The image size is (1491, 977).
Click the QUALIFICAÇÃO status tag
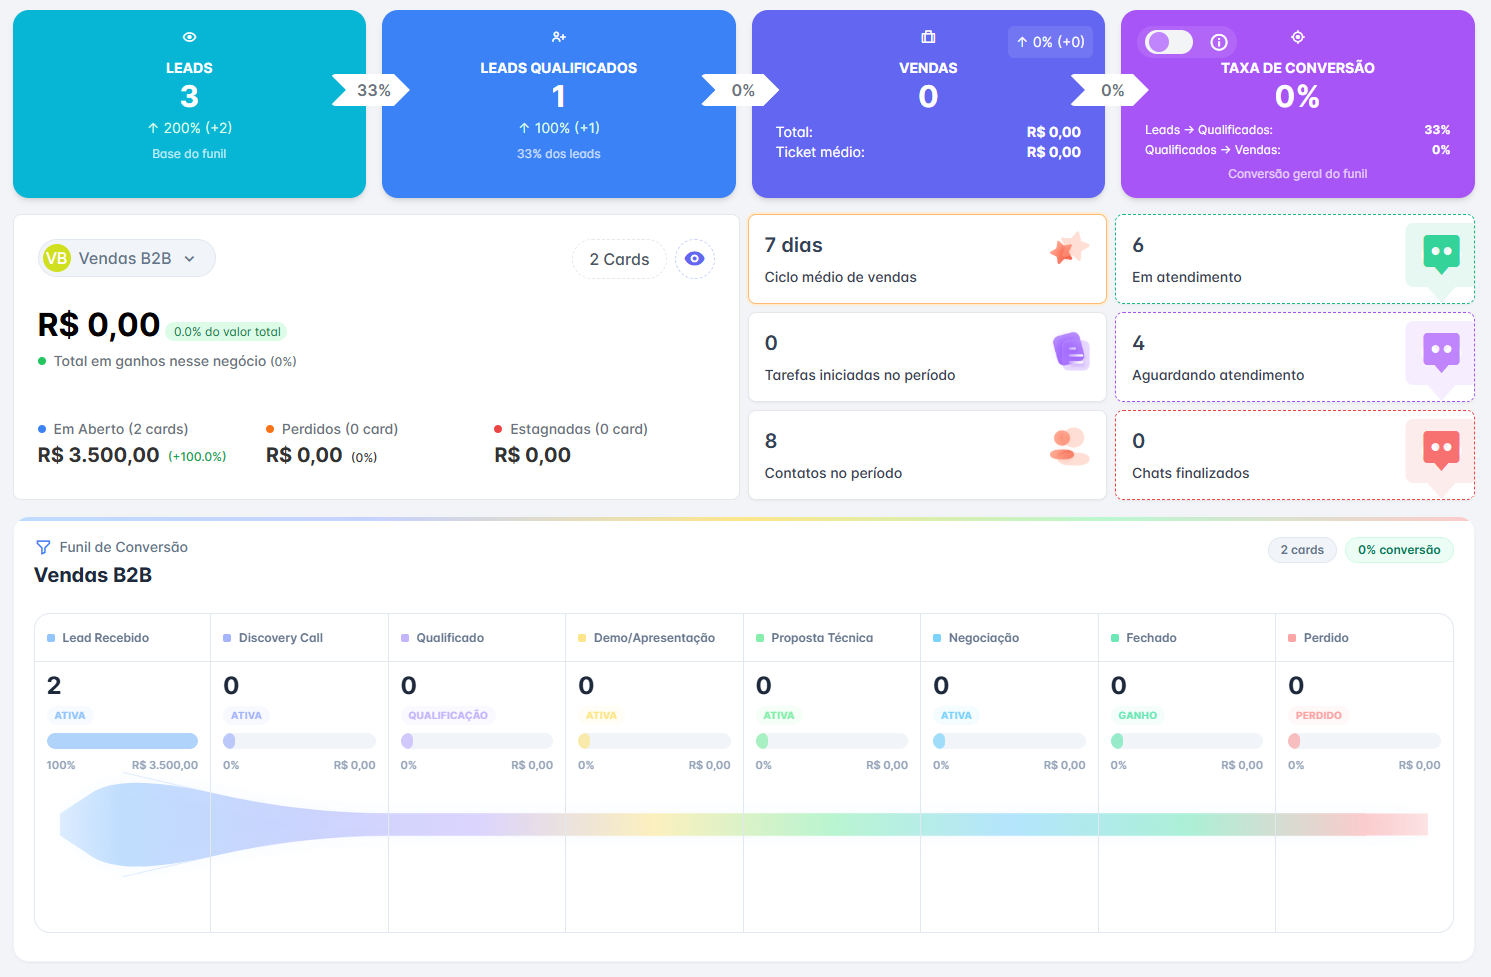[x=448, y=715]
